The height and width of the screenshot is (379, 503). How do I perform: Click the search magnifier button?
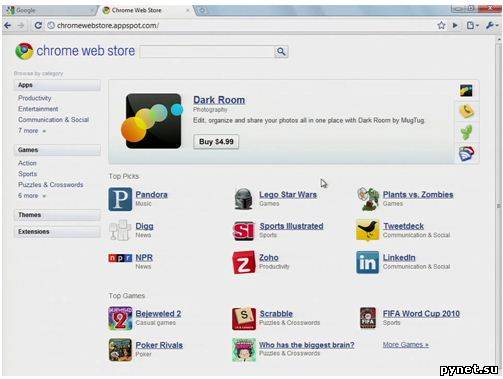click(x=281, y=52)
